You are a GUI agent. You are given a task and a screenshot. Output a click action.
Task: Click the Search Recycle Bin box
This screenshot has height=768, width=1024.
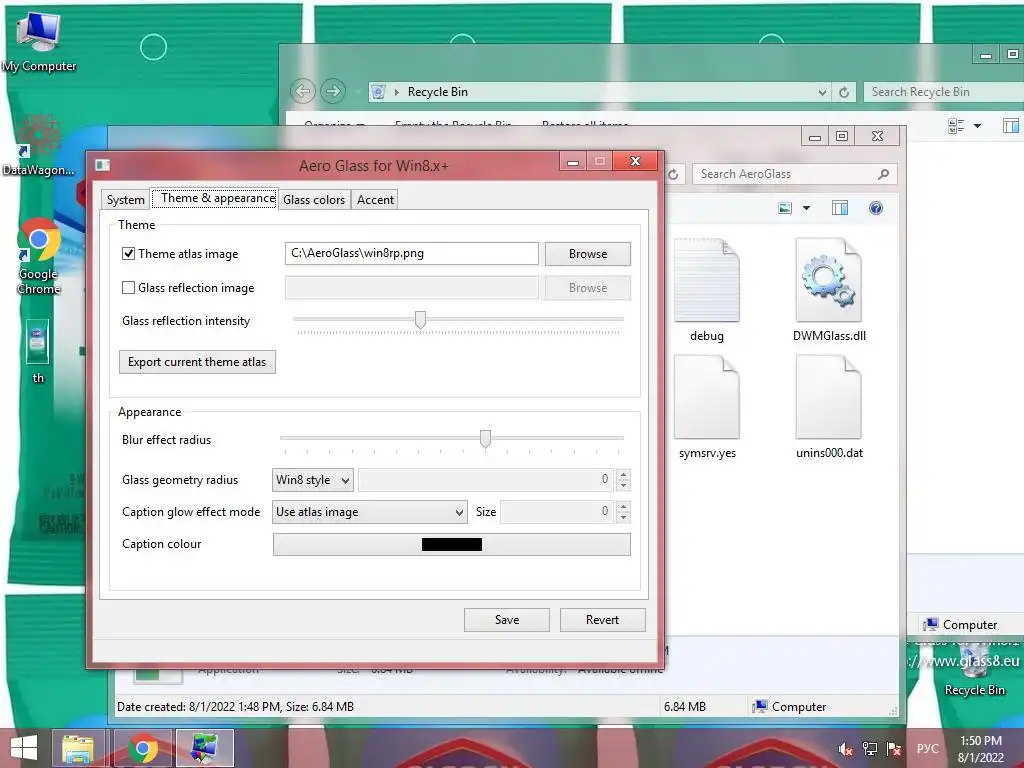tap(943, 92)
